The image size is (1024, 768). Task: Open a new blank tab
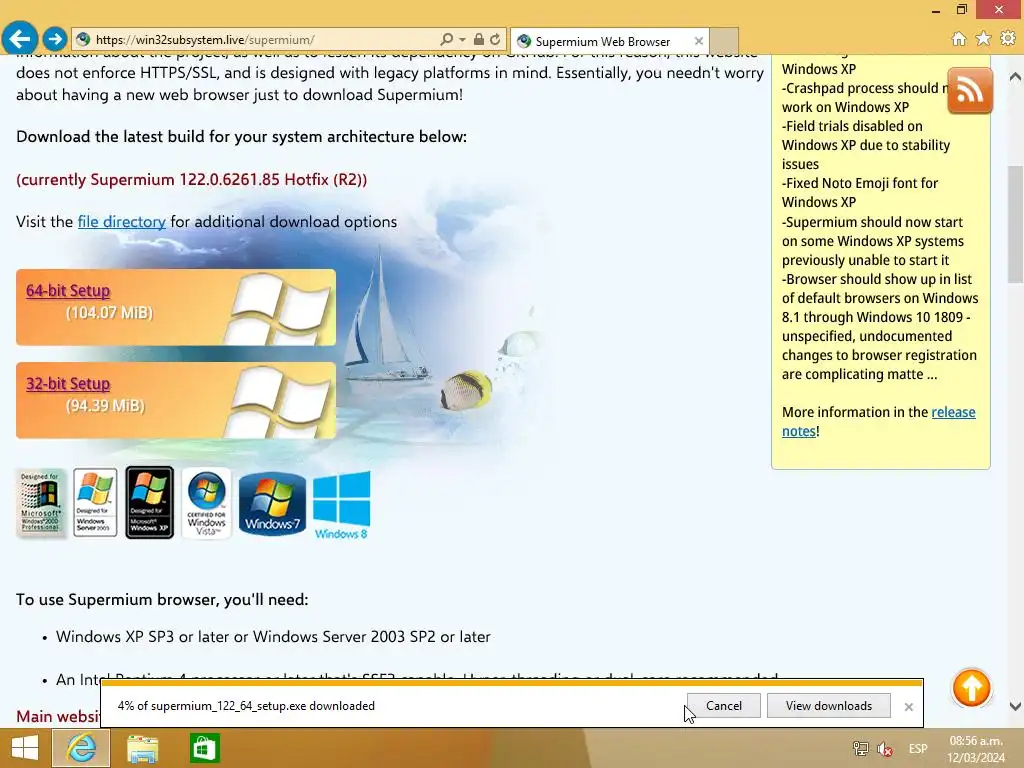tap(724, 41)
